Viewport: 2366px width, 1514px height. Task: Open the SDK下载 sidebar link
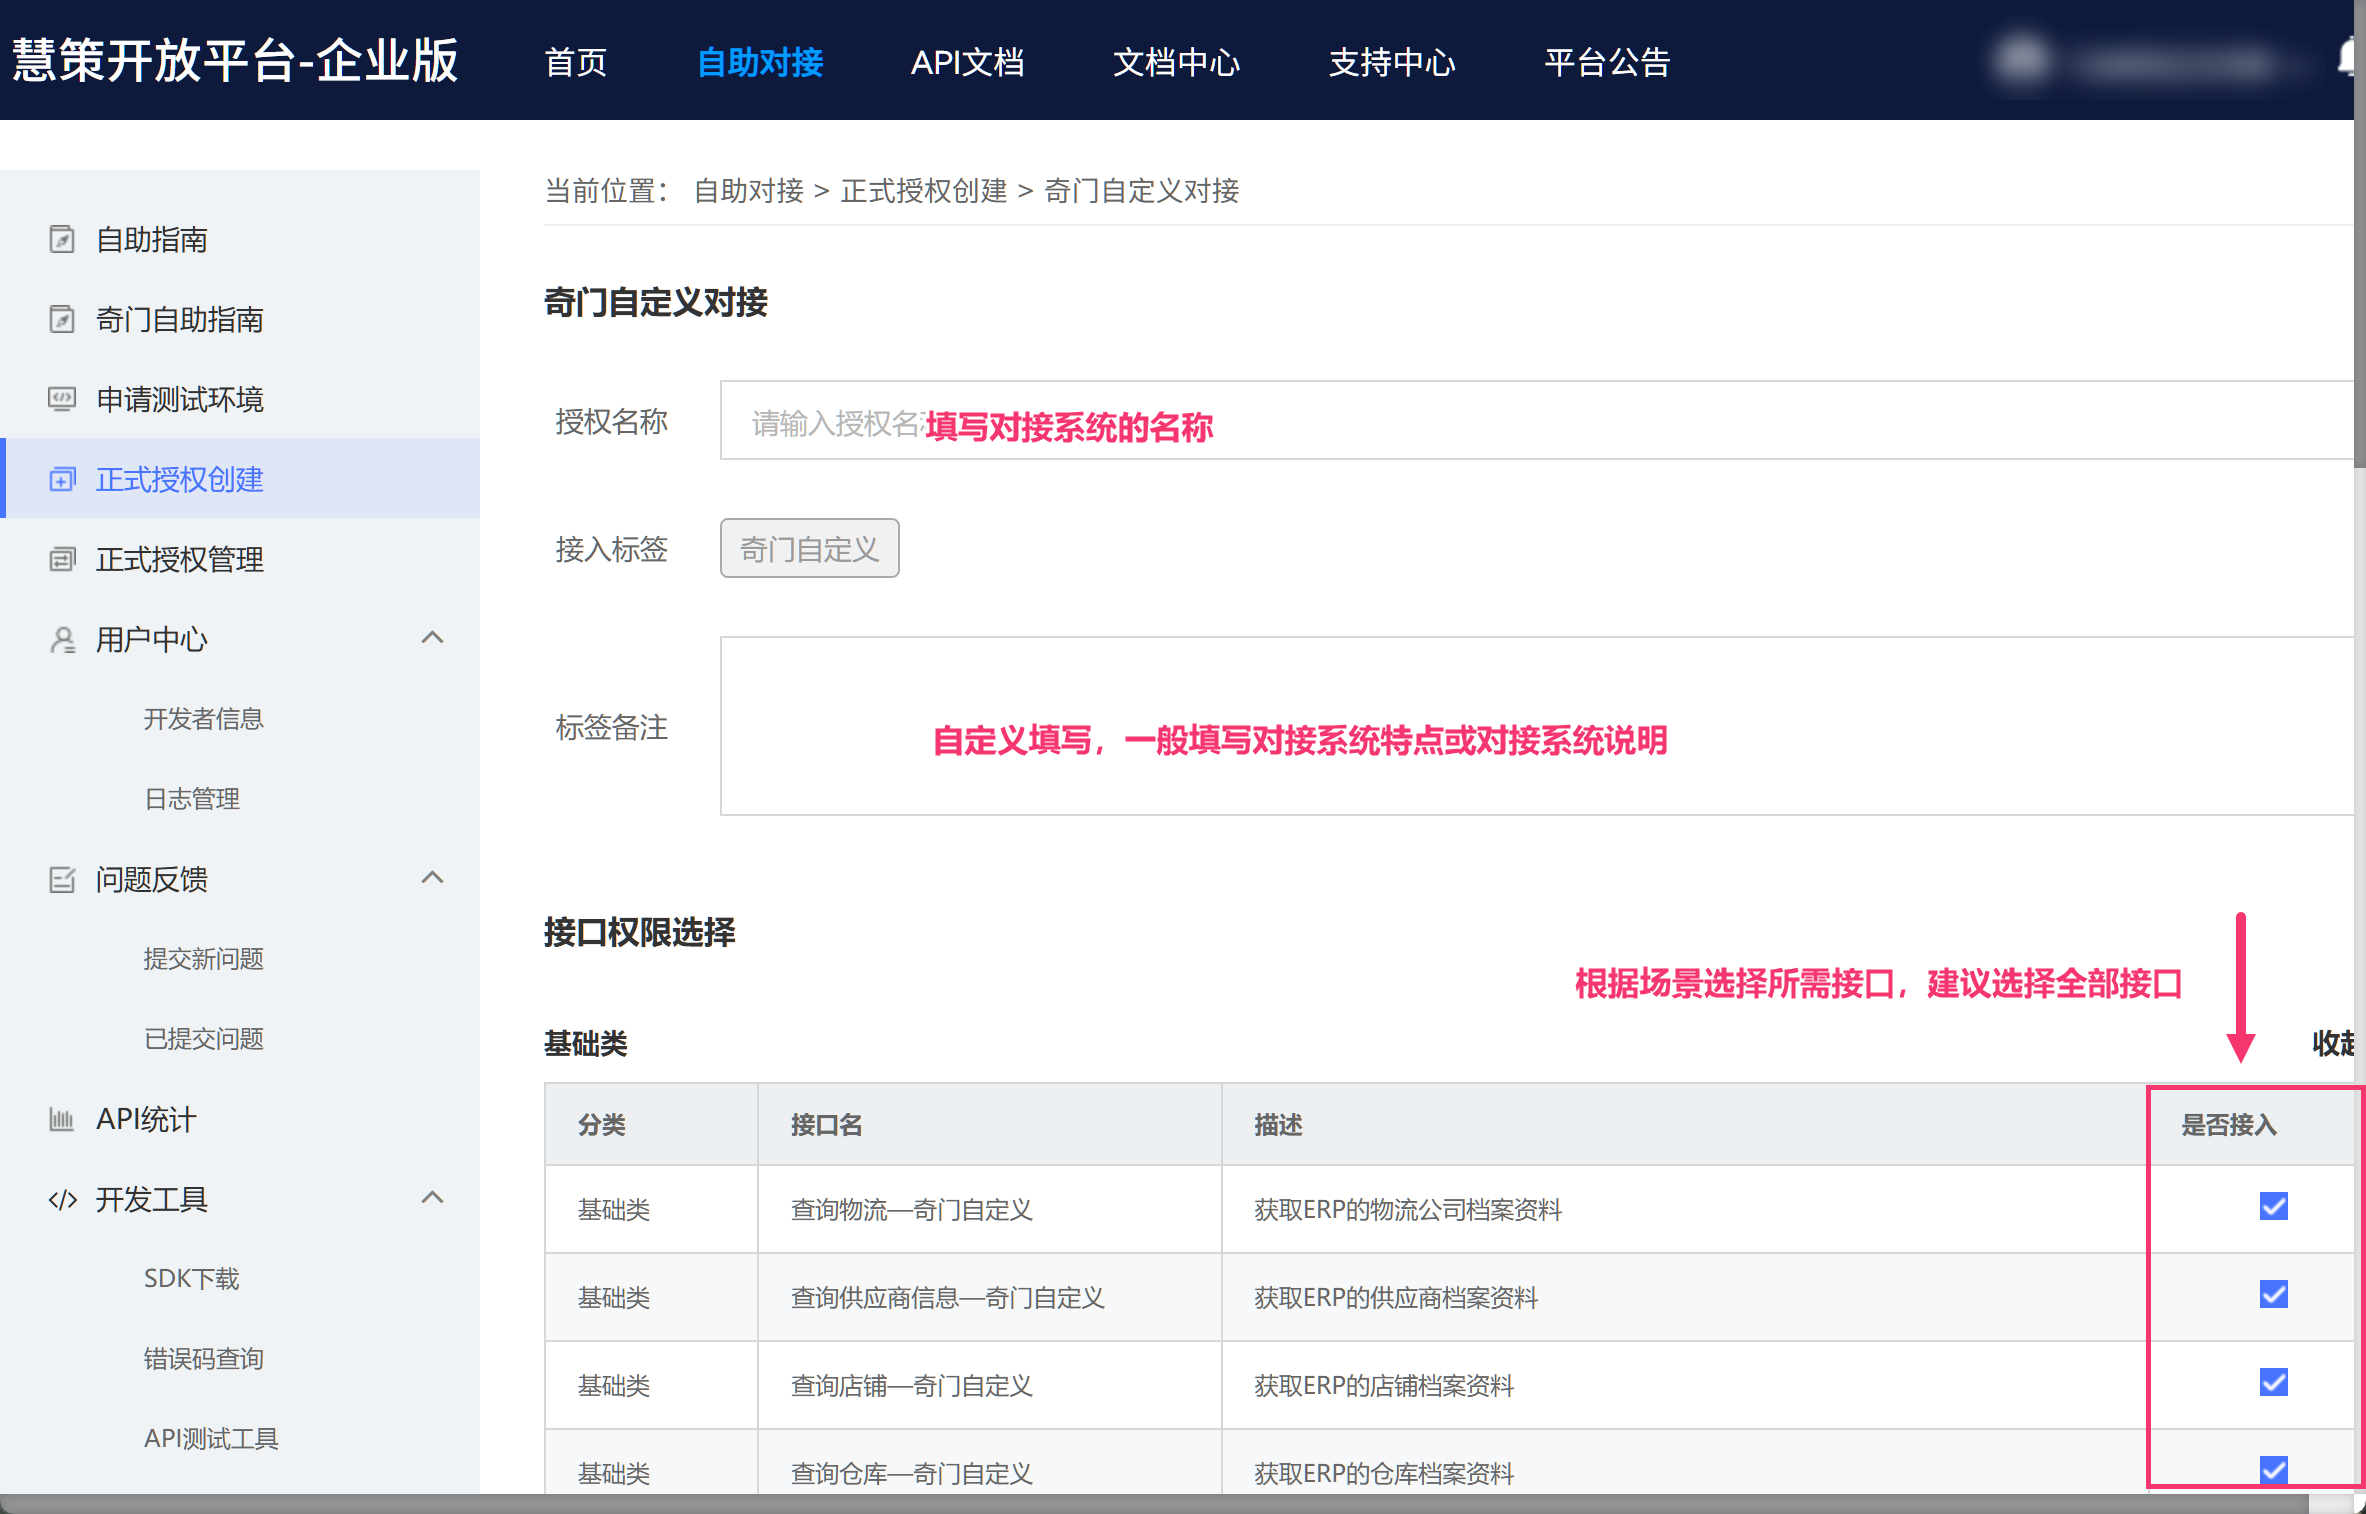[191, 1279]
